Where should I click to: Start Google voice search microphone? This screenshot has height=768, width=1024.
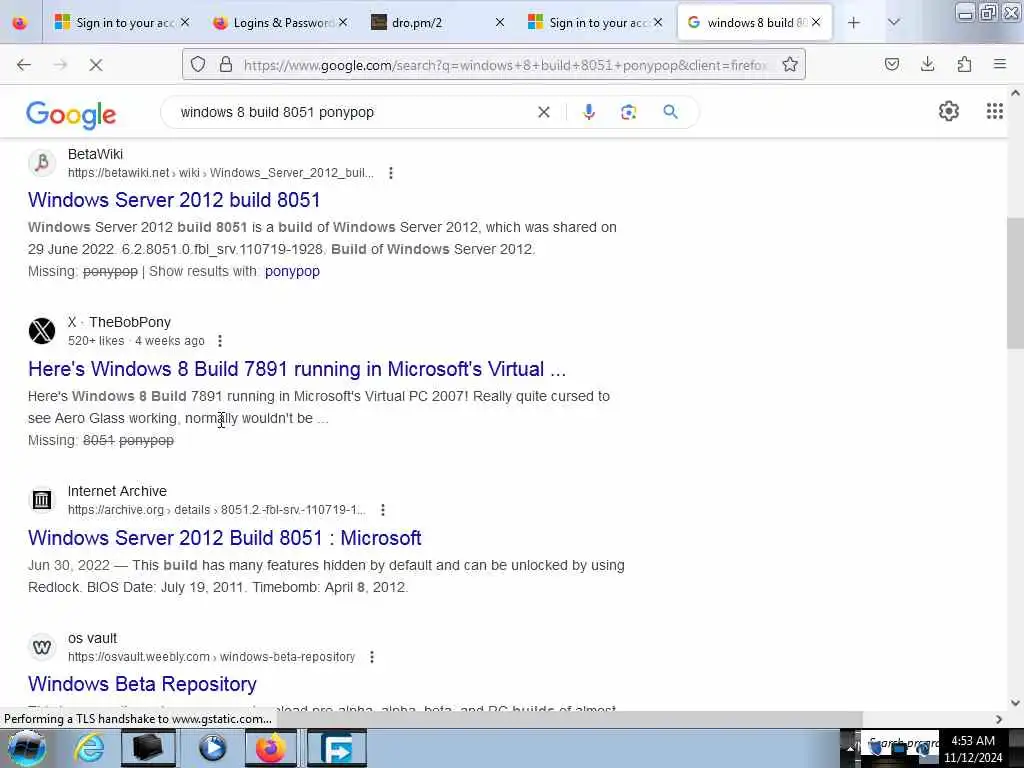click(x=589, y=112)
